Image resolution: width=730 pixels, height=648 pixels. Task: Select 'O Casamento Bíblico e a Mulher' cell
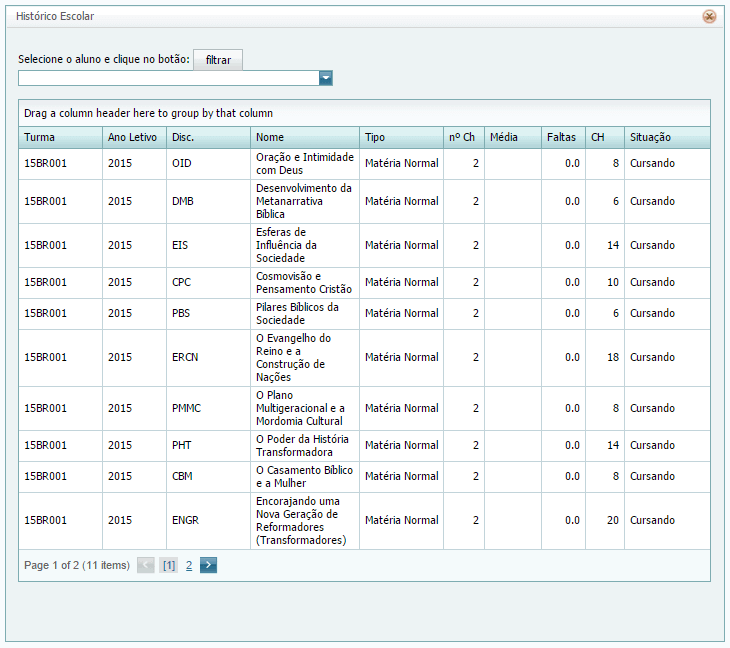[305, 477]
